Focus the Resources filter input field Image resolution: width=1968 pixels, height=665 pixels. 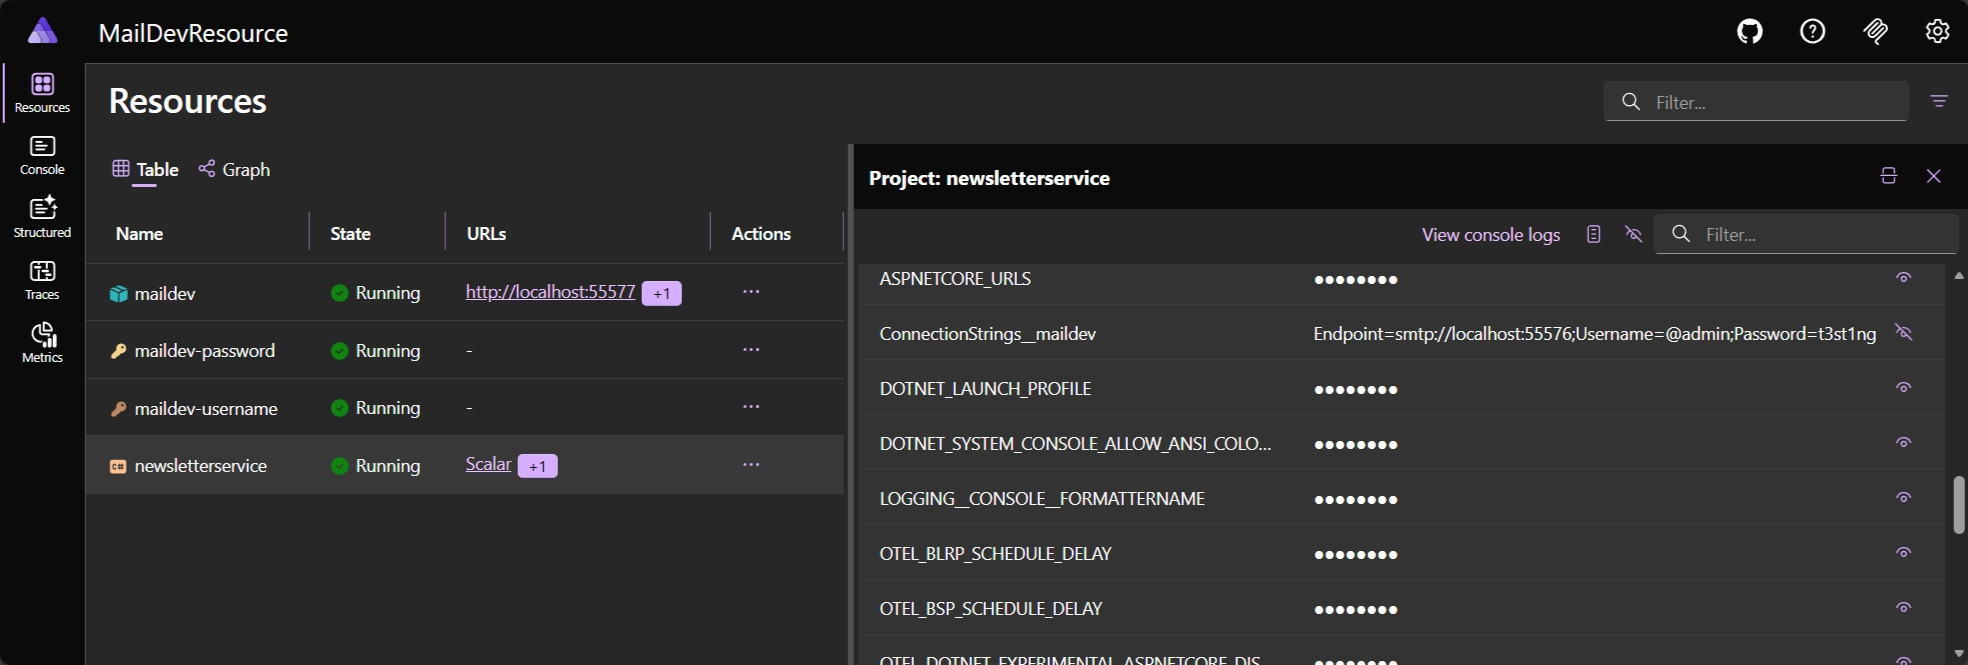(1756, 101)
